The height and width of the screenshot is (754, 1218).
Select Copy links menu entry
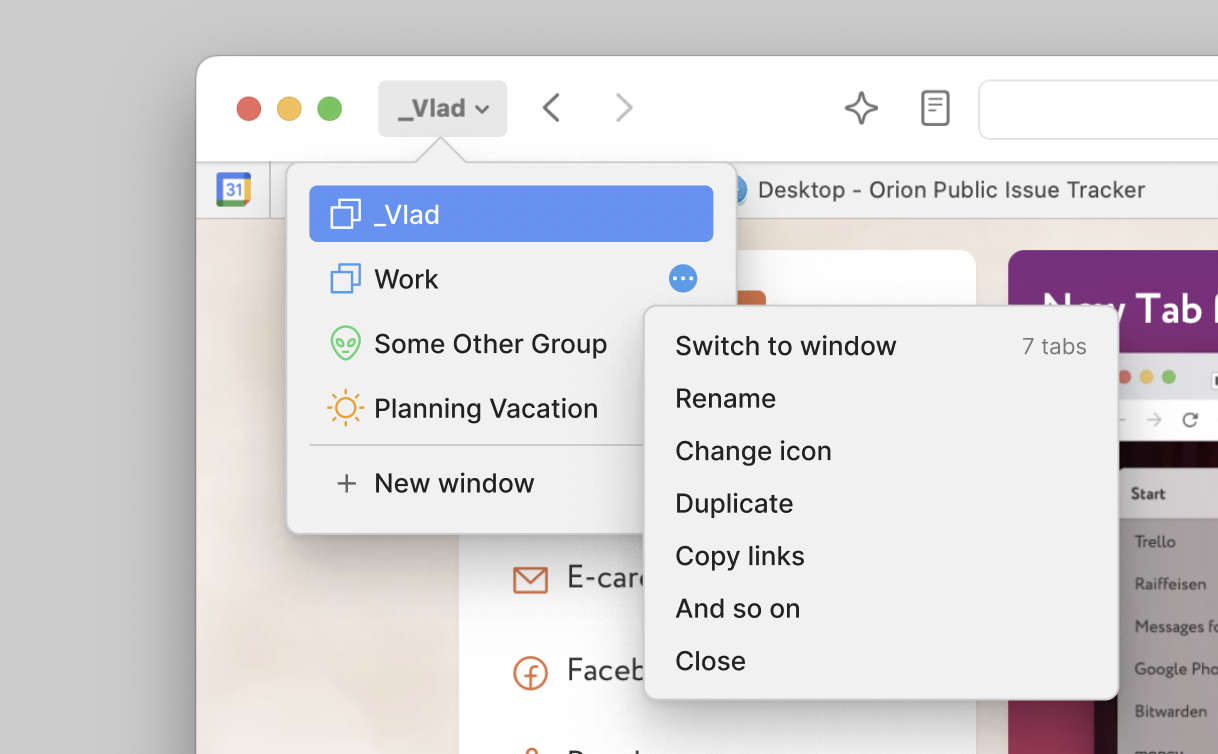point(739,556)
